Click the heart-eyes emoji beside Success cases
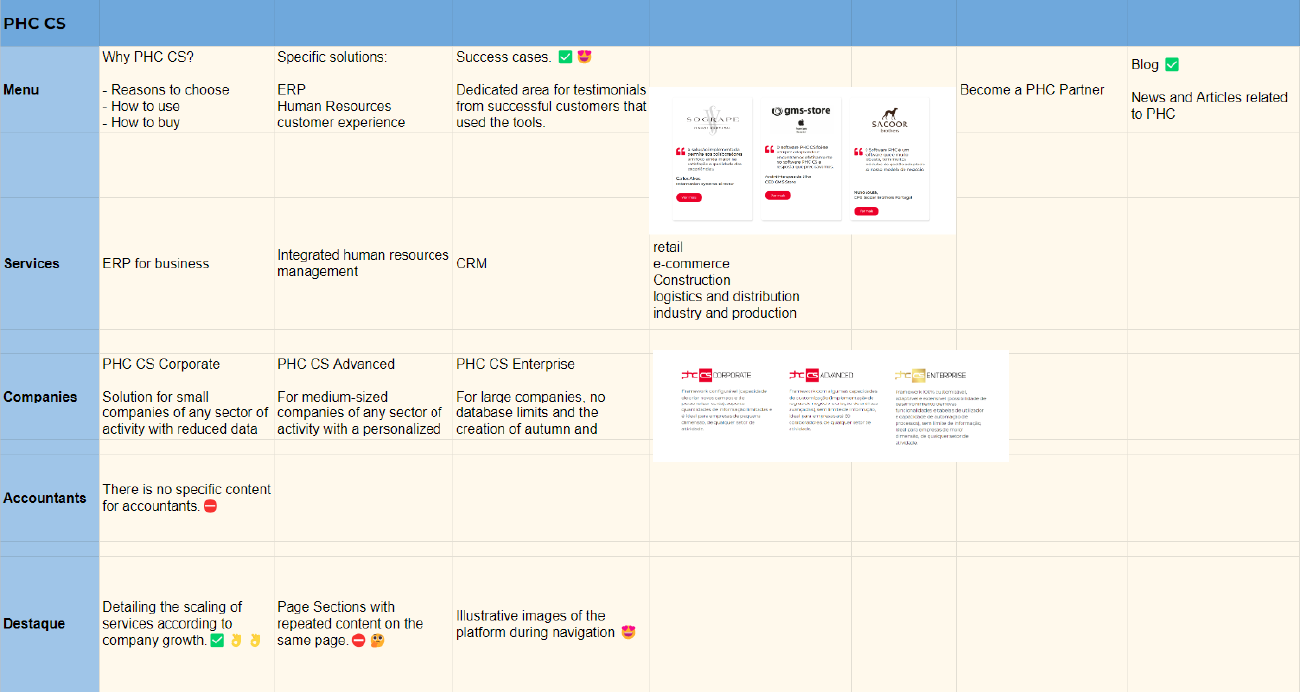Screen dimensions: 1300x692 tap(585, 57)
